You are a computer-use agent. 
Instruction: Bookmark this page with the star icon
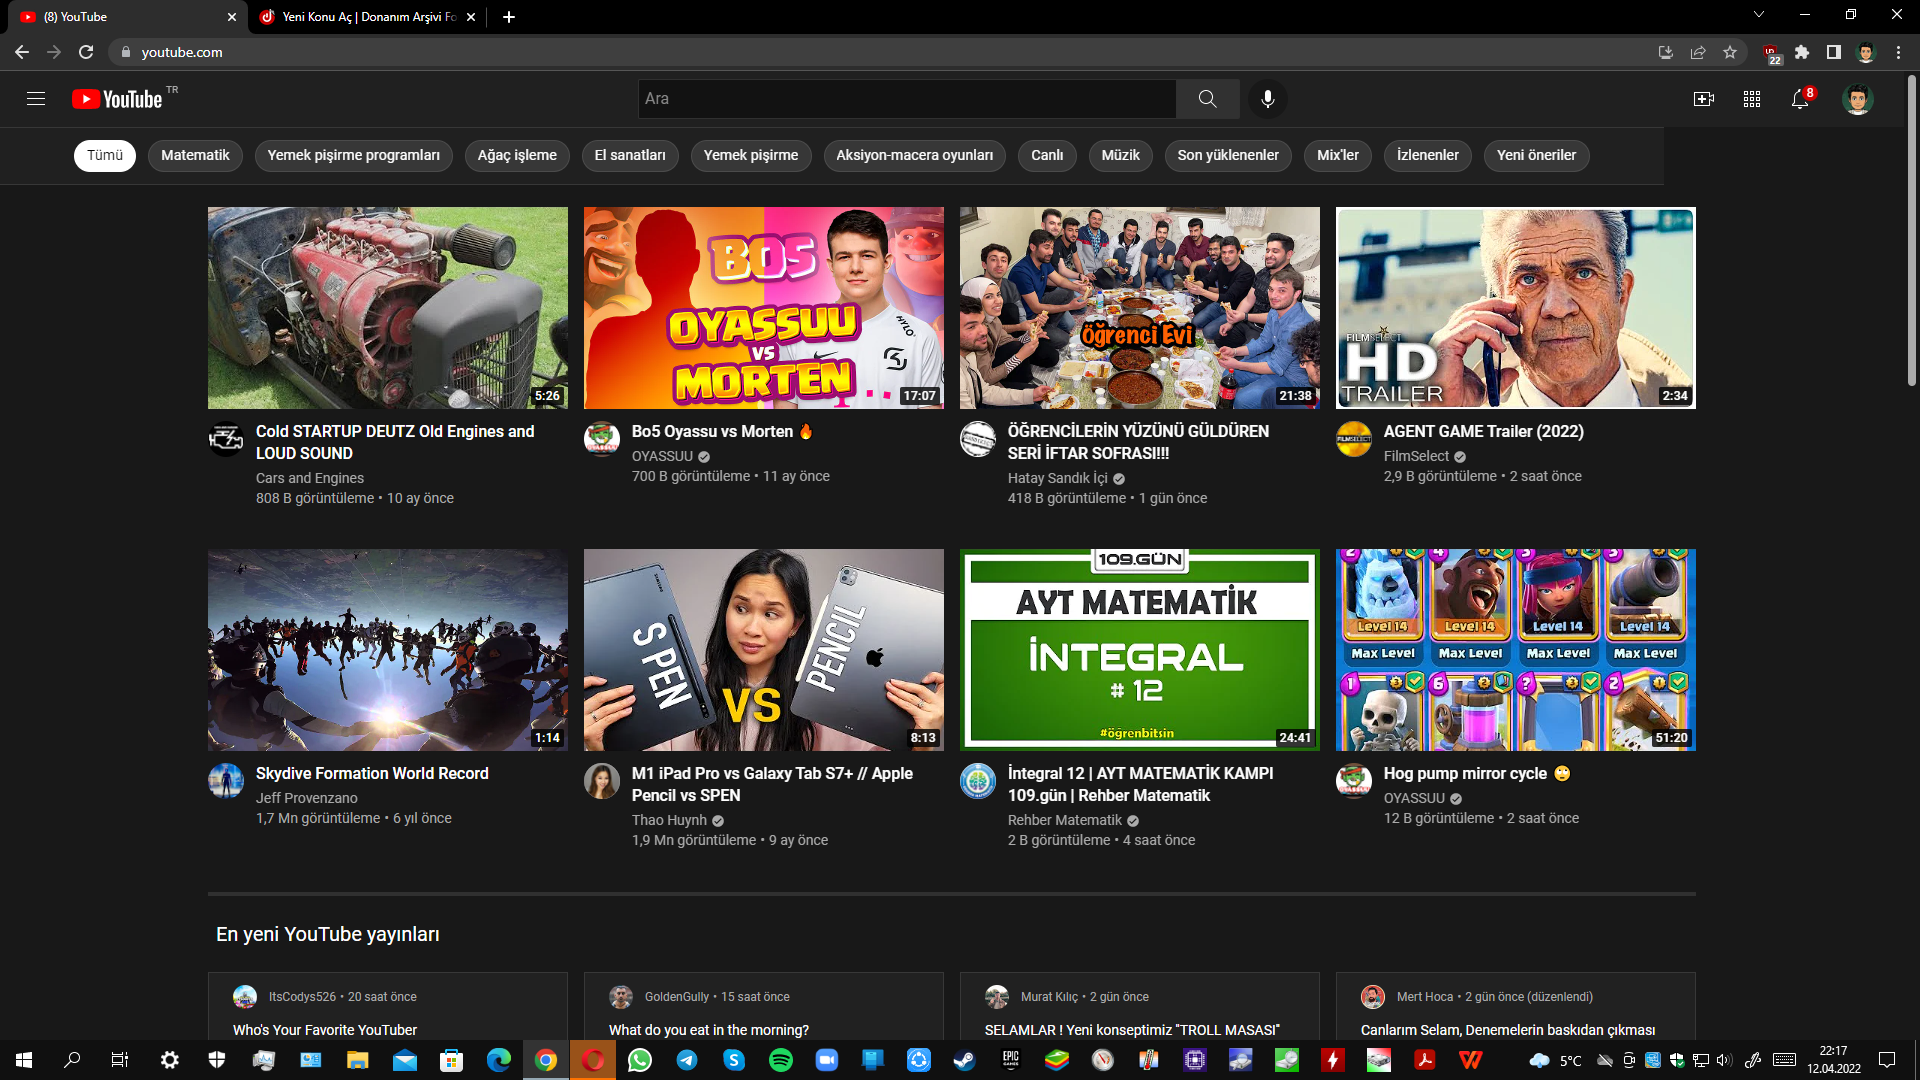[1730, 52]
